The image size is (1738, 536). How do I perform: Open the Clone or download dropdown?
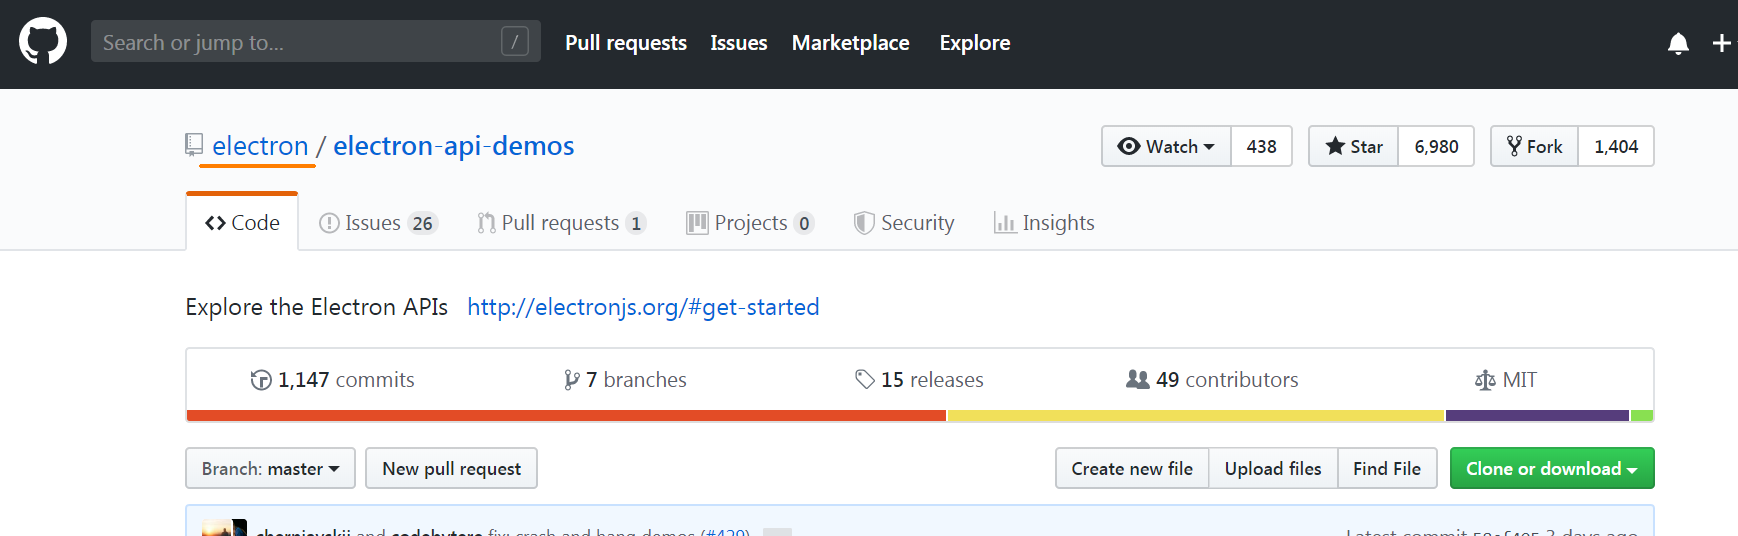[1552, 468]
